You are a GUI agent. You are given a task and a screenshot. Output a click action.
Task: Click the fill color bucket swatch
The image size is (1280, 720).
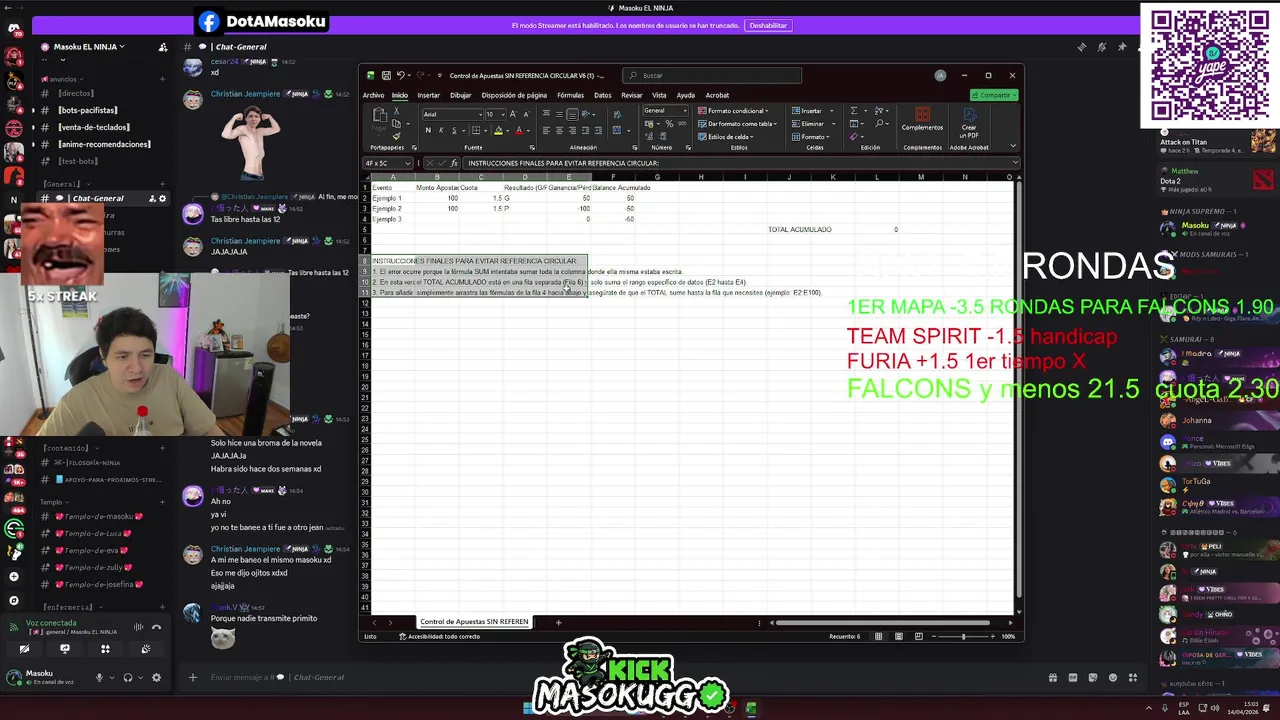pos(498,131)
